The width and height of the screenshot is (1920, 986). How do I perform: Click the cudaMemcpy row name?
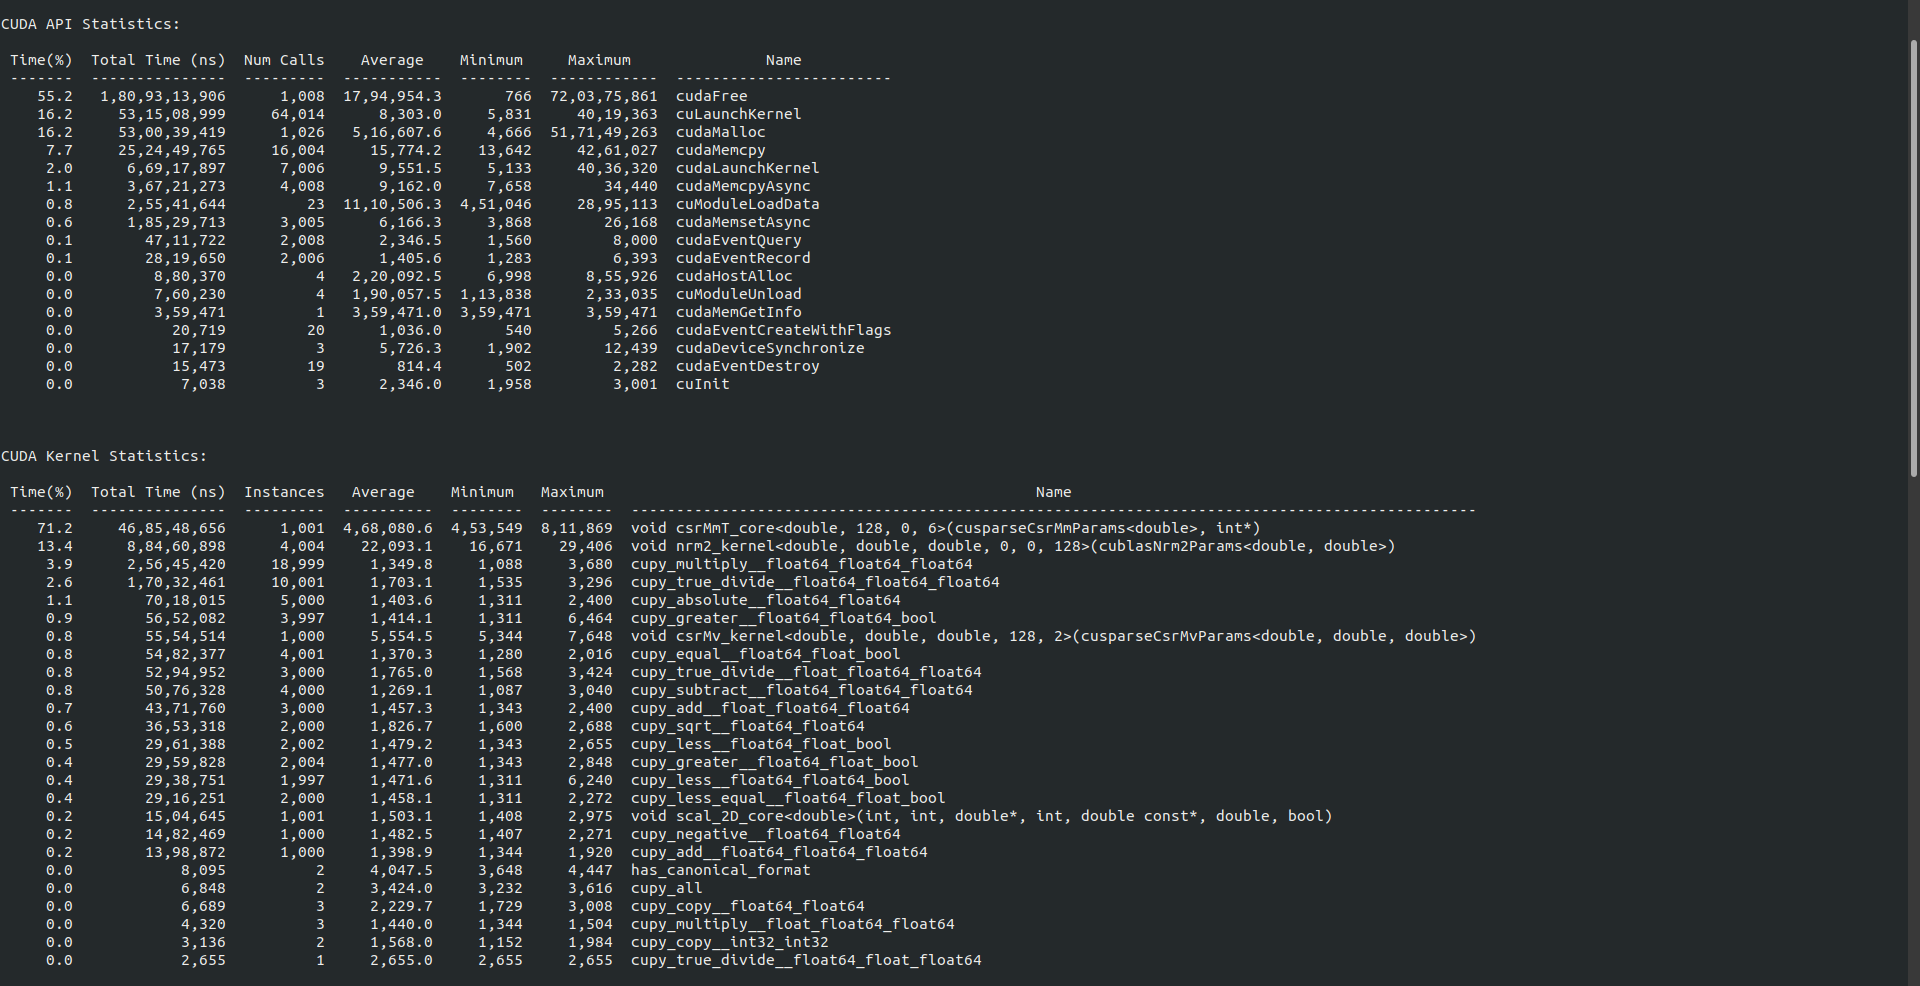click(x=721, y=150)
